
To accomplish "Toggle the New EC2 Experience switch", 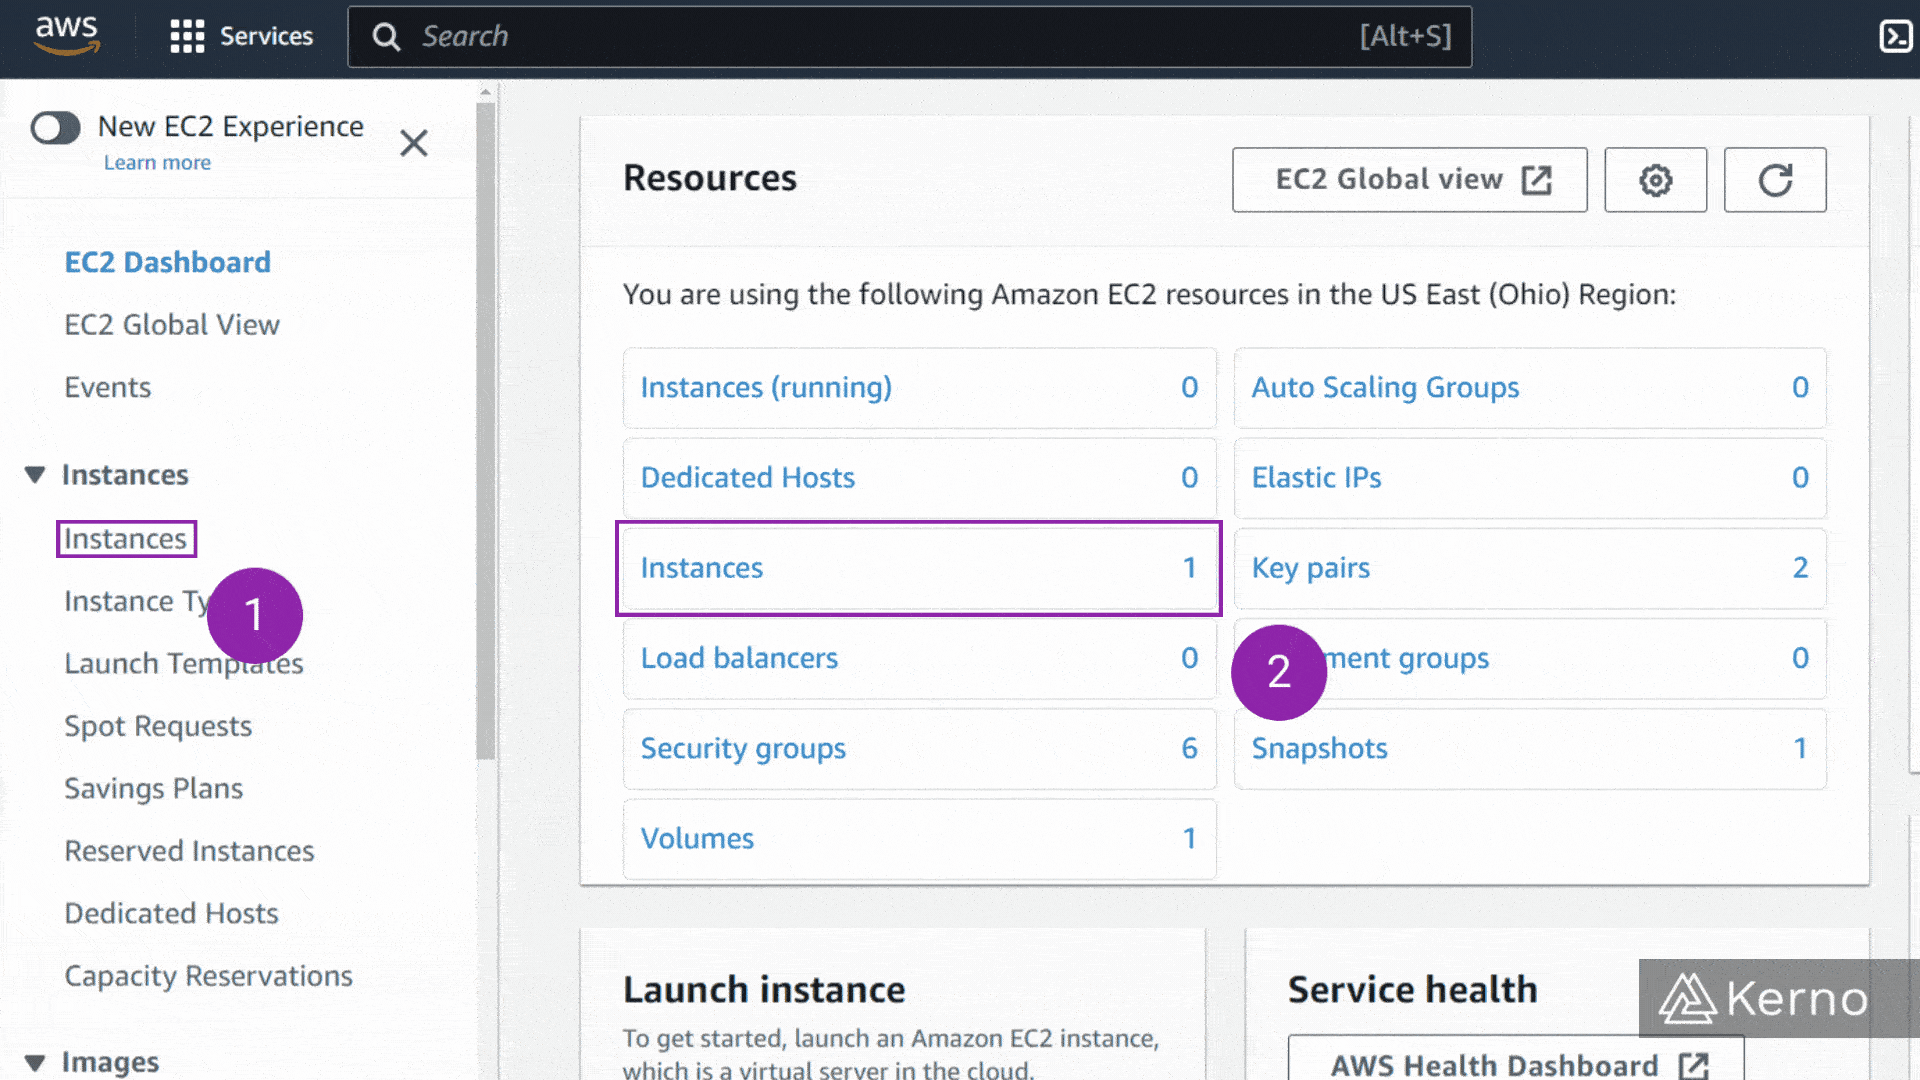I will click(x=55, y=128).
